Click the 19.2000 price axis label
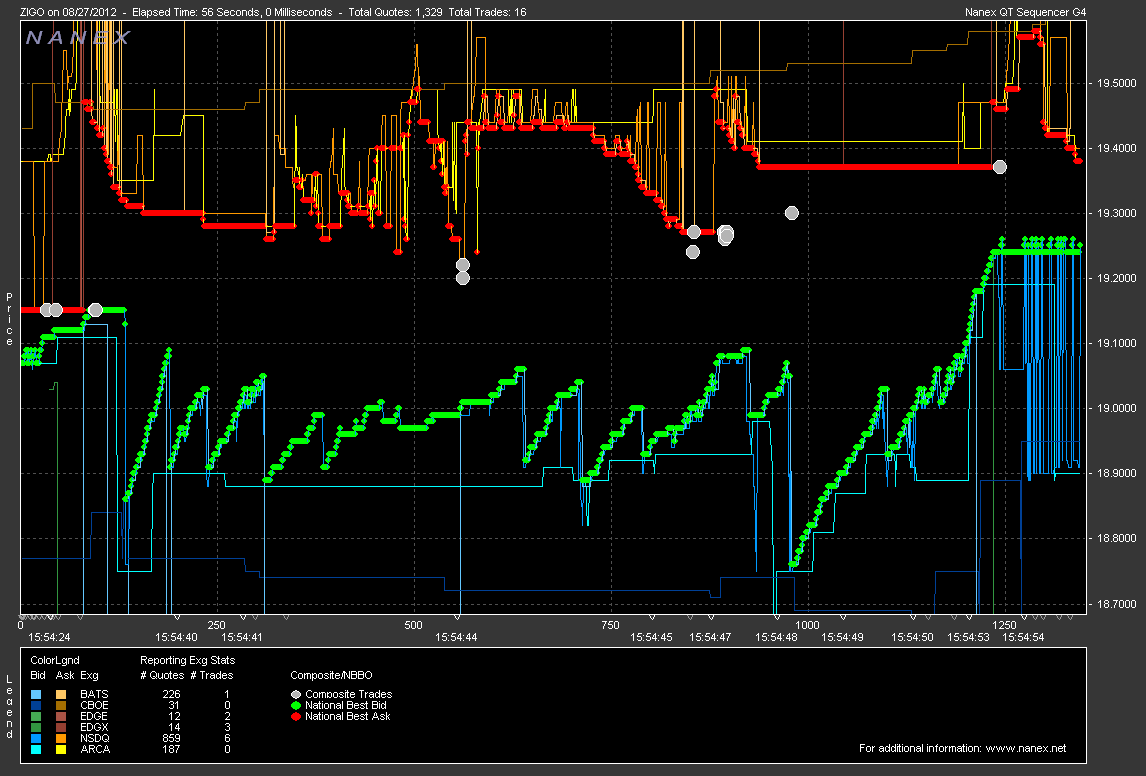The height and width of the screenshot is (776, 1146). tap(1116, 278)
